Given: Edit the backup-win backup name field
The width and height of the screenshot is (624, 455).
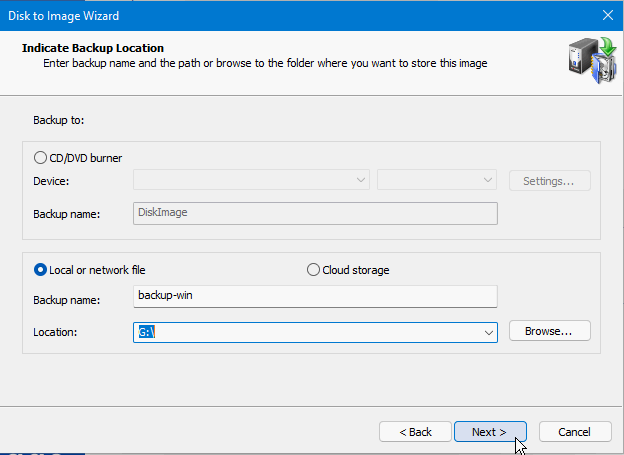Looking at the screenshot, I should [x=315, y=296].
